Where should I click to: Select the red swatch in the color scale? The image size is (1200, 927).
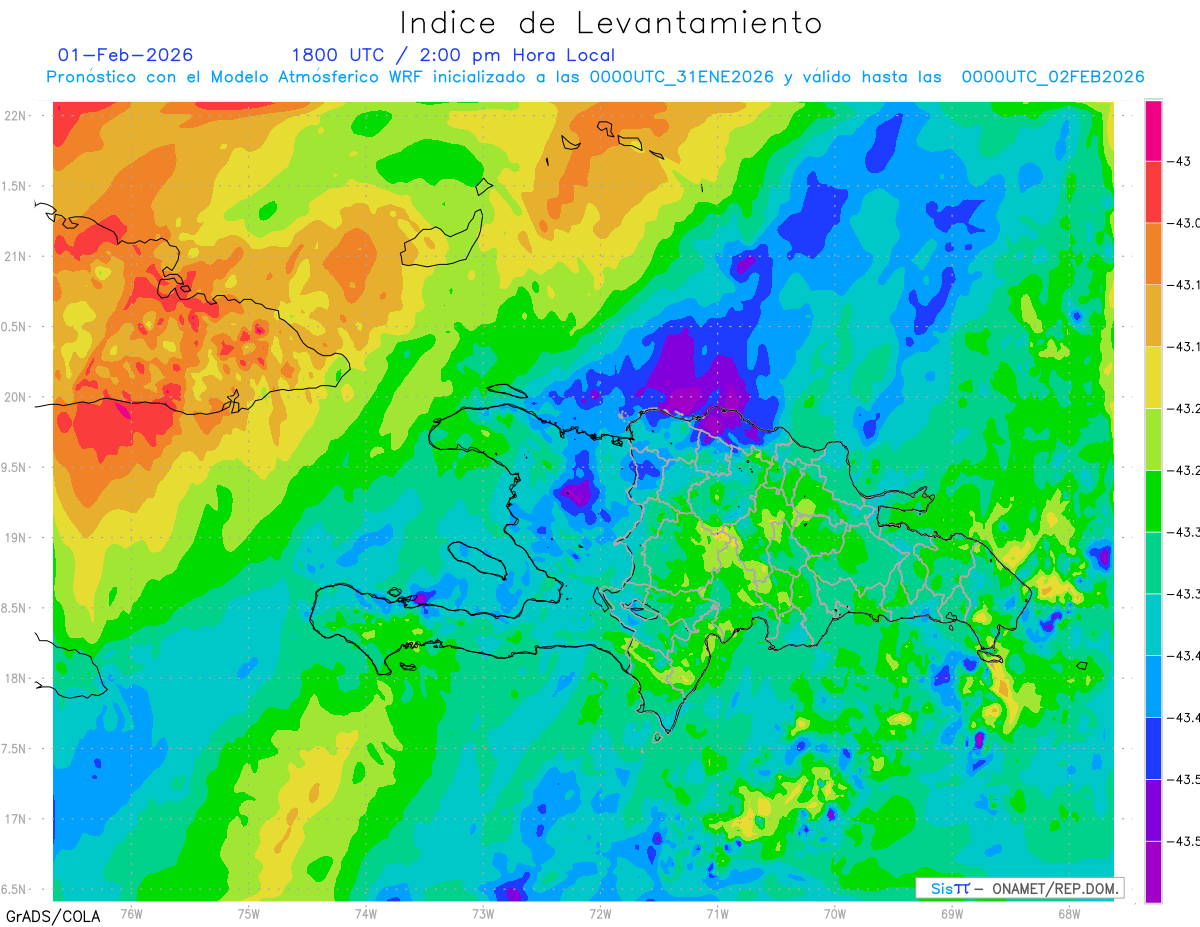(1153, 192)
